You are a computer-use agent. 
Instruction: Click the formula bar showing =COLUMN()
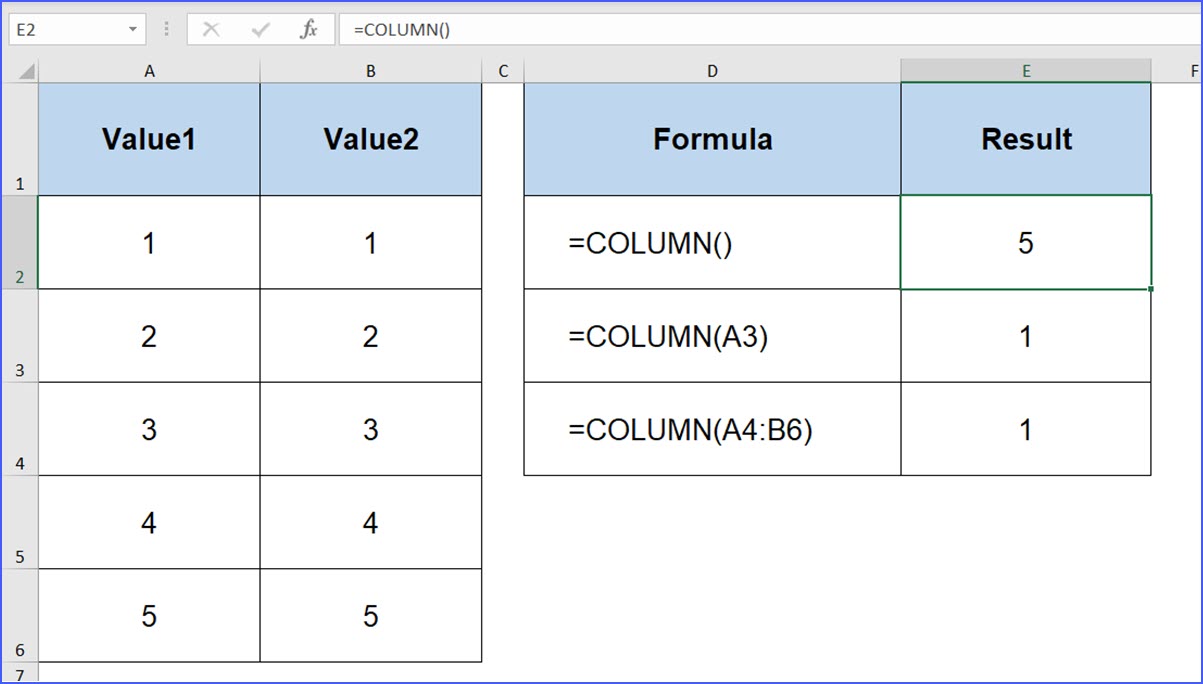500,28
